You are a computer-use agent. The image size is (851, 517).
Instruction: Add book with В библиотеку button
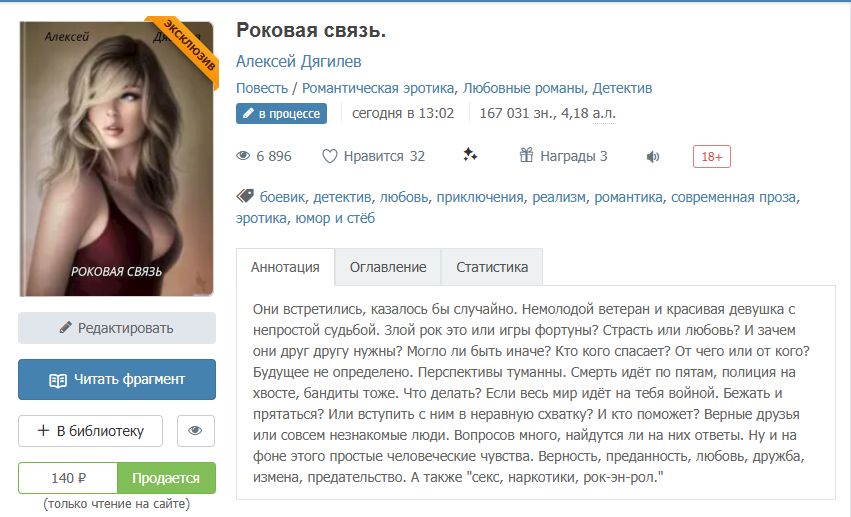[91, 431]
